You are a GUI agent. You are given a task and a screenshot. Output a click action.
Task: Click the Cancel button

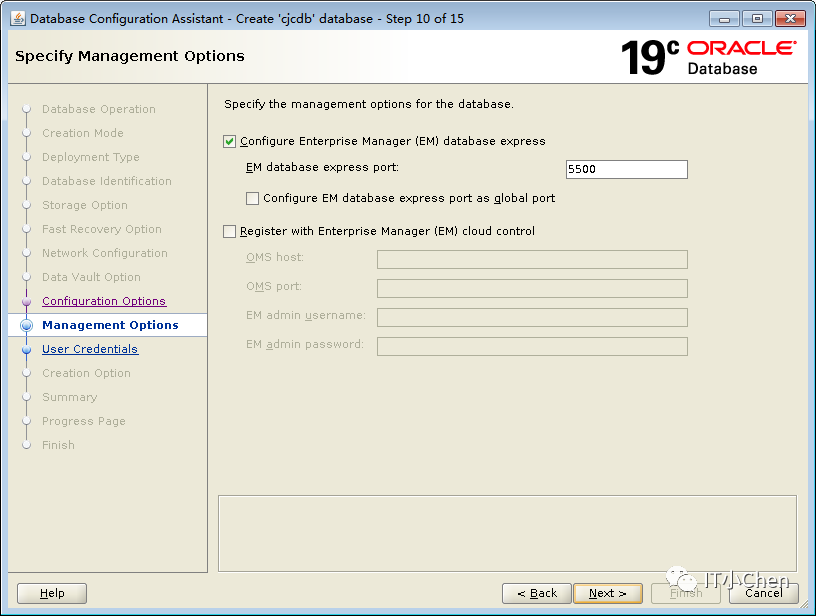pos(763,593)
